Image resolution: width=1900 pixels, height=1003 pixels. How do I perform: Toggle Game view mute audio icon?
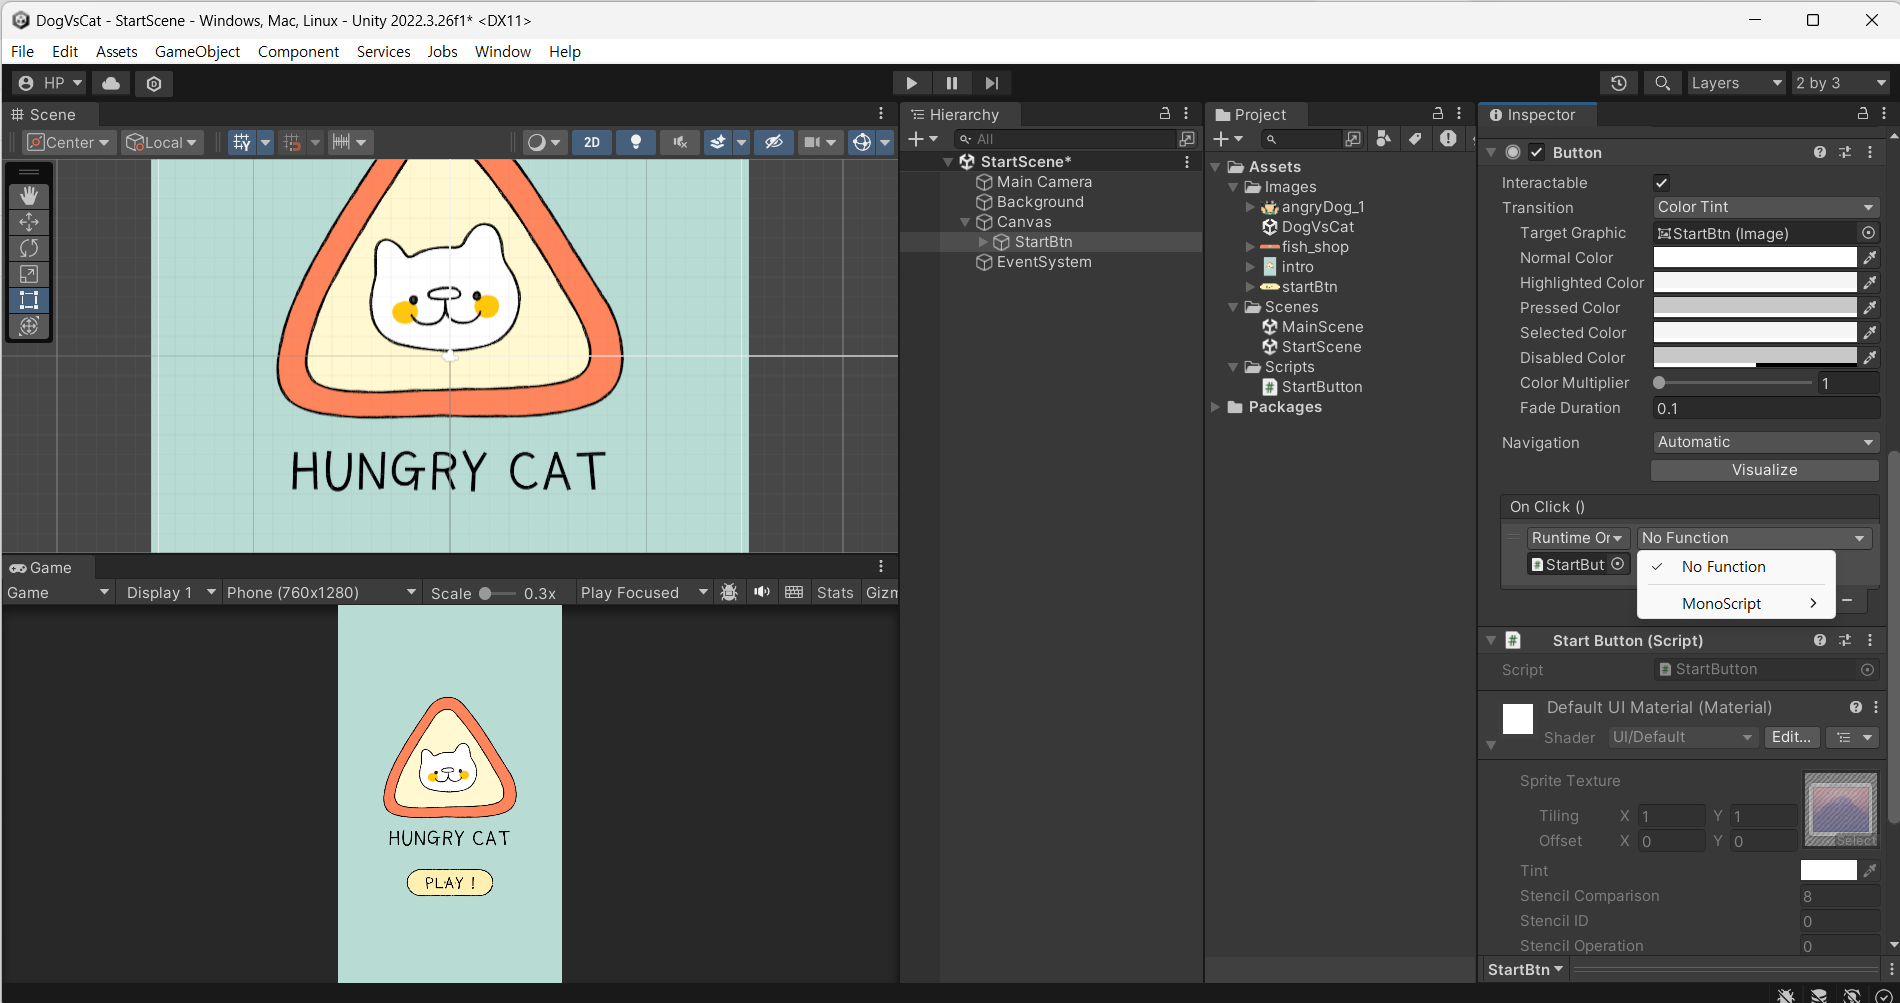(x=762, y=592)
